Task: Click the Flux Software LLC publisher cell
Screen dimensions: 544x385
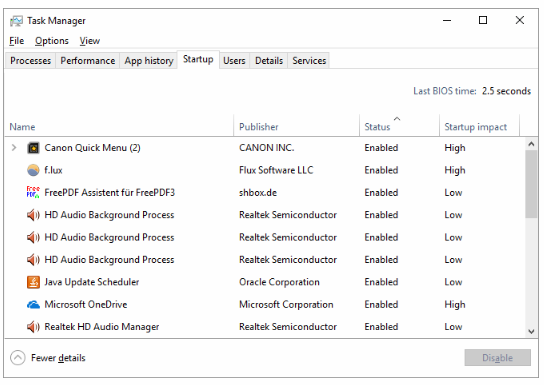Action: coord(276,170)
